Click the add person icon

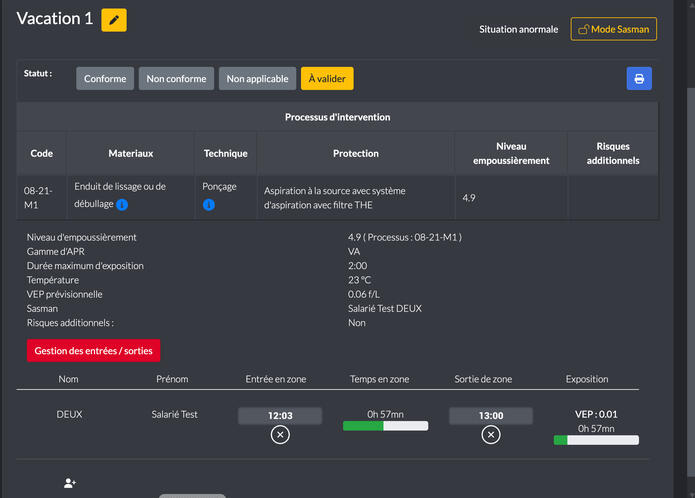coord(70,483)
